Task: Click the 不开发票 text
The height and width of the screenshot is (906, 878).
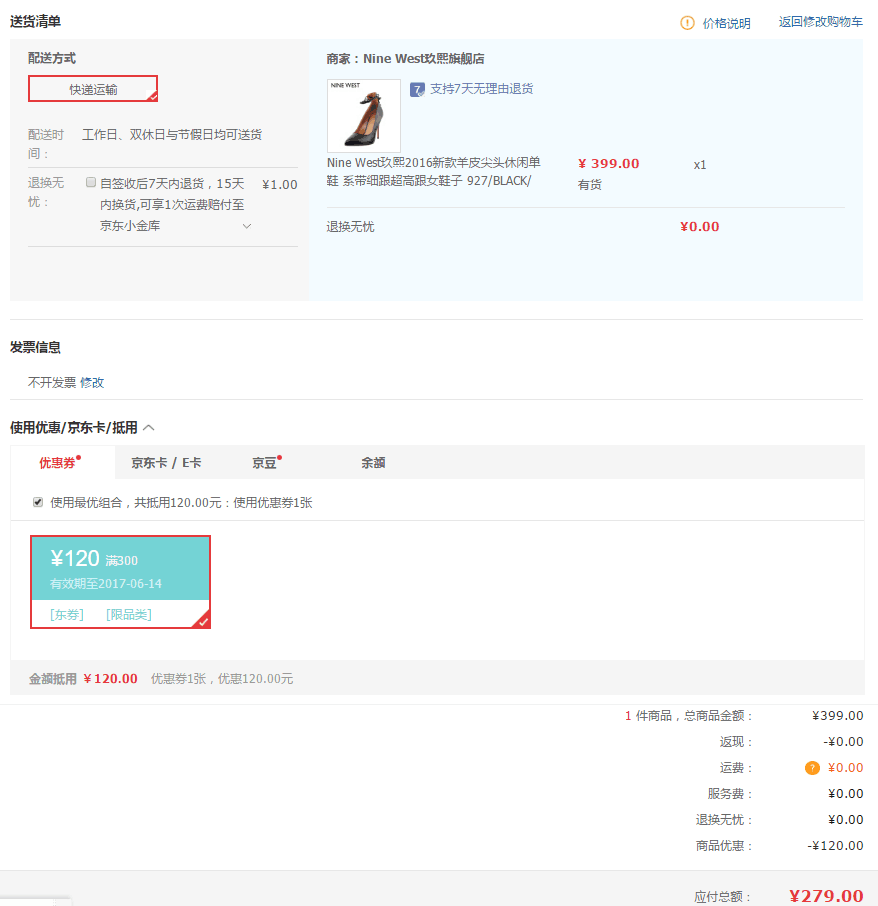Action: coord(52,383)
